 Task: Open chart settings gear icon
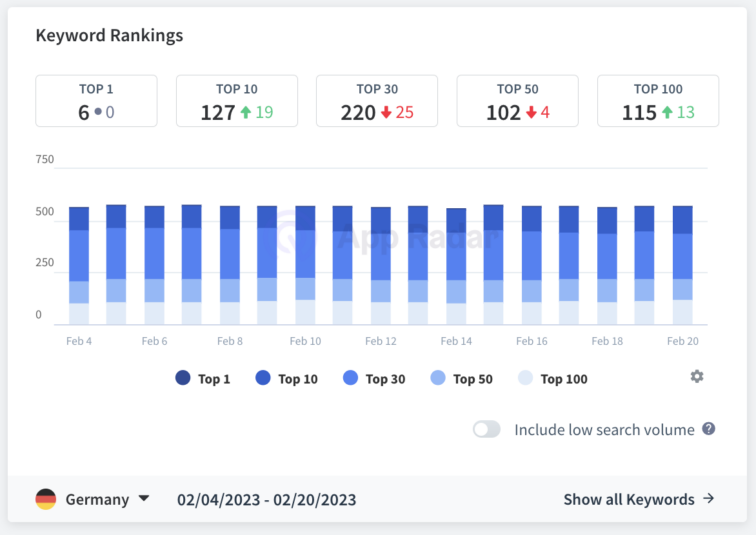click(697, 376)
